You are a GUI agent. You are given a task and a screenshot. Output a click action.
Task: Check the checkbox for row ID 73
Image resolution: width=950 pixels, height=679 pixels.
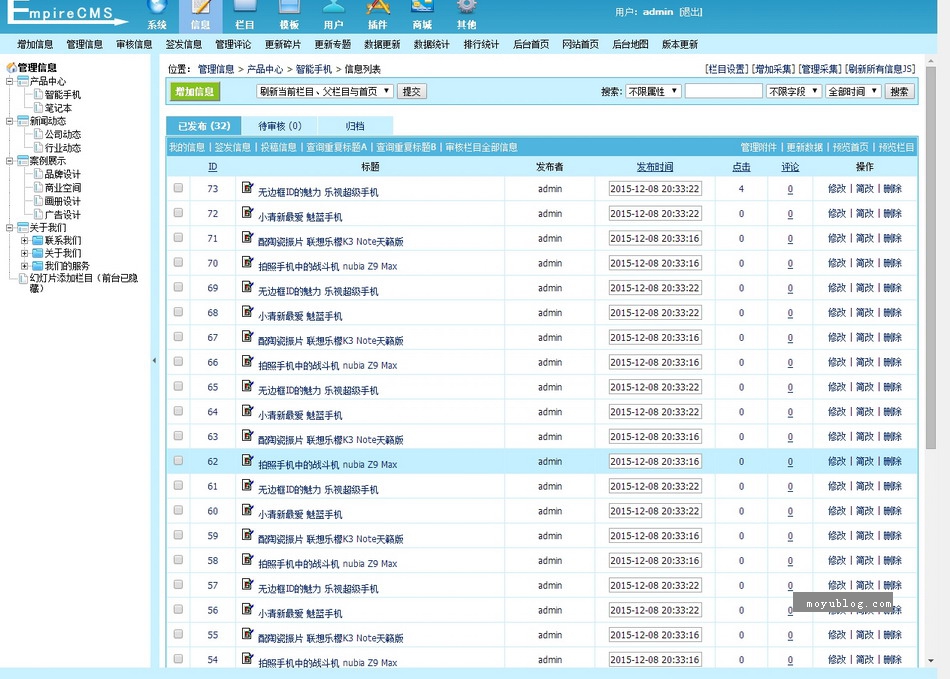point(178,188)
